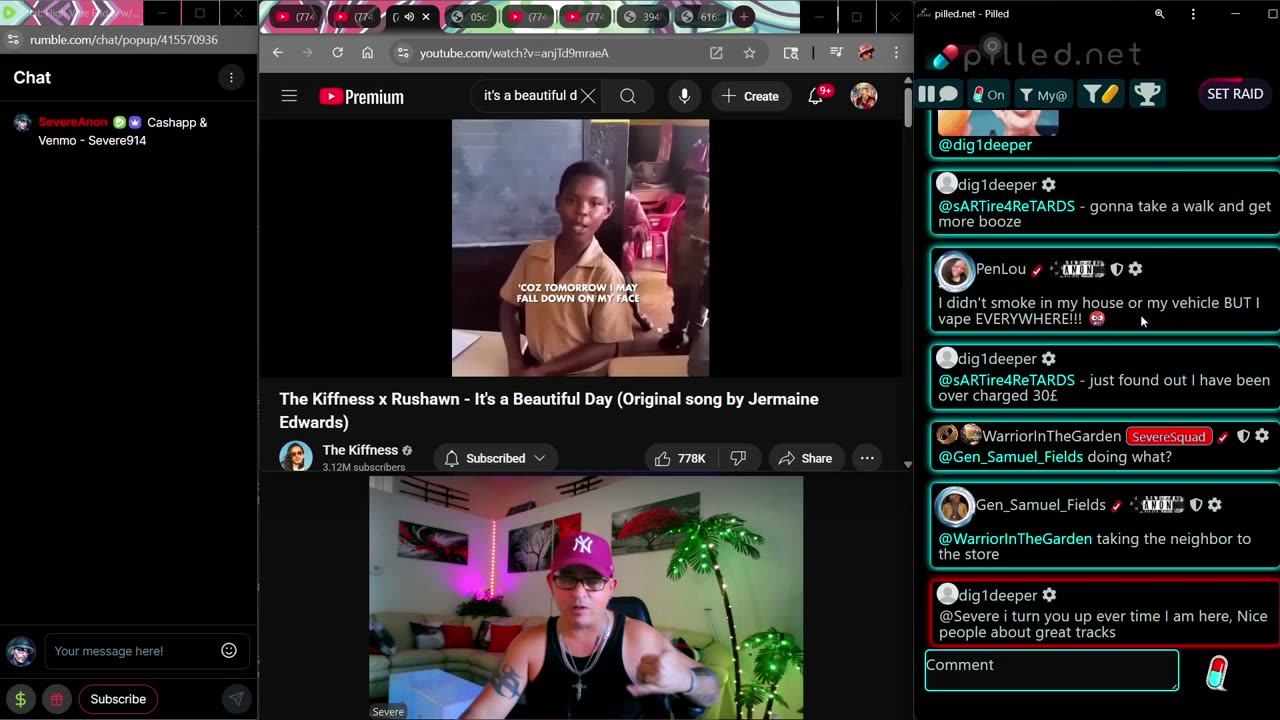The height and width of the screenshot is (720, 1280).
Task: Open The Kiffness channel name link
Action: [x=360, y=450]
